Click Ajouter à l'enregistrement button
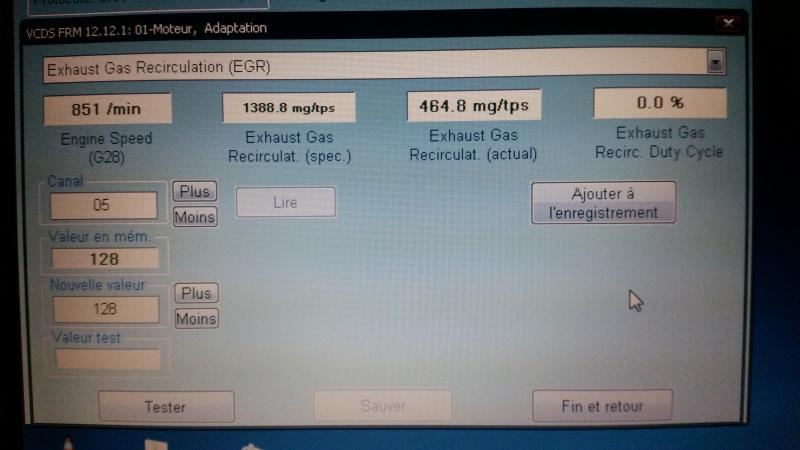 (603, 203)
